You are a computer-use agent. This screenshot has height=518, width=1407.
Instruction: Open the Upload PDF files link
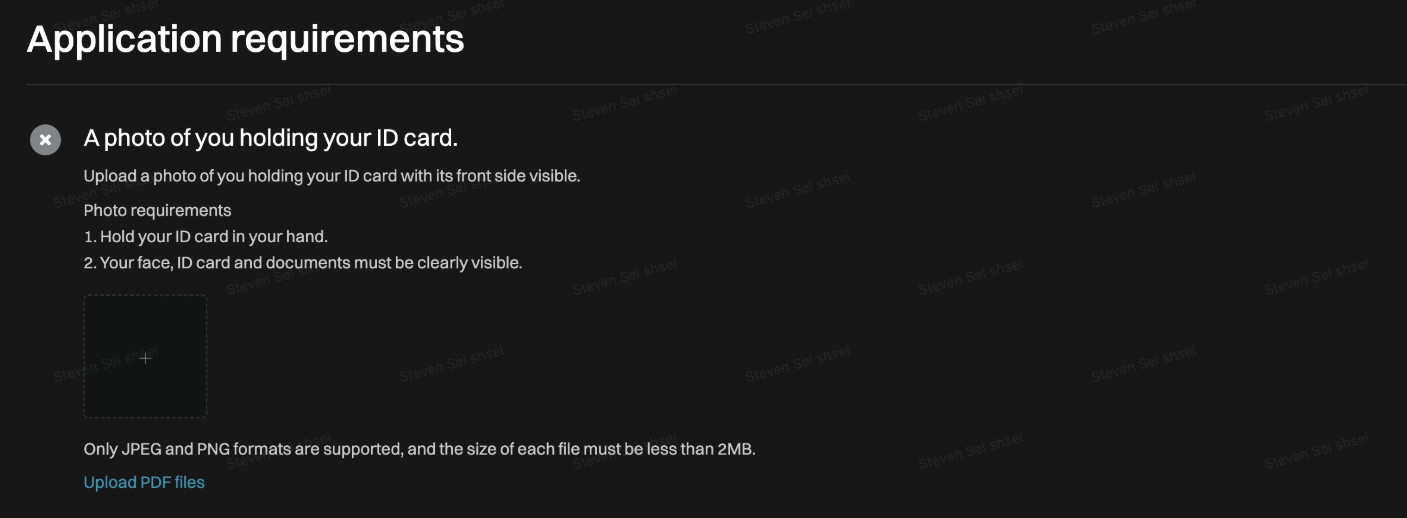pos(144,482)
